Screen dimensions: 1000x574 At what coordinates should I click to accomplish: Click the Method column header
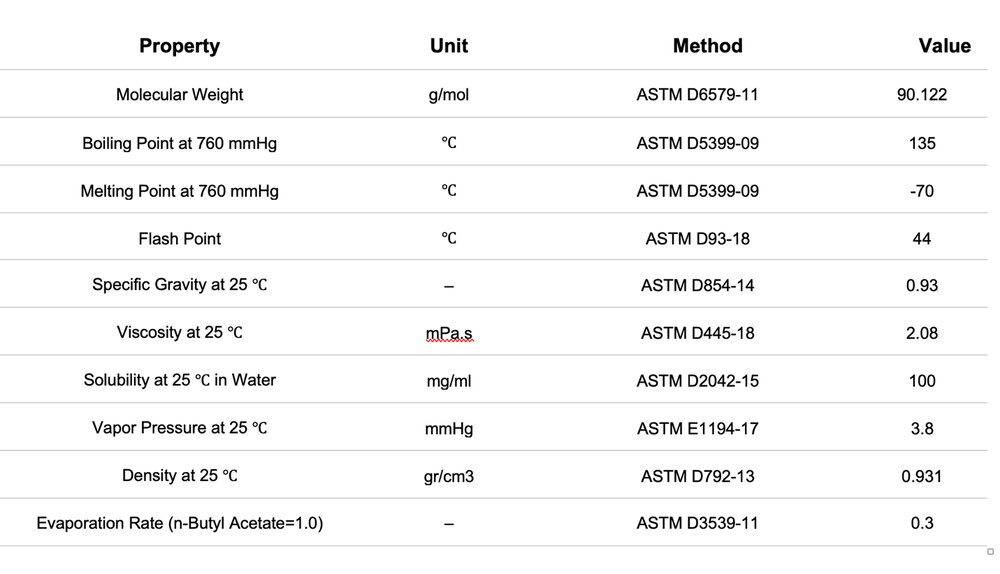[707, 46]
